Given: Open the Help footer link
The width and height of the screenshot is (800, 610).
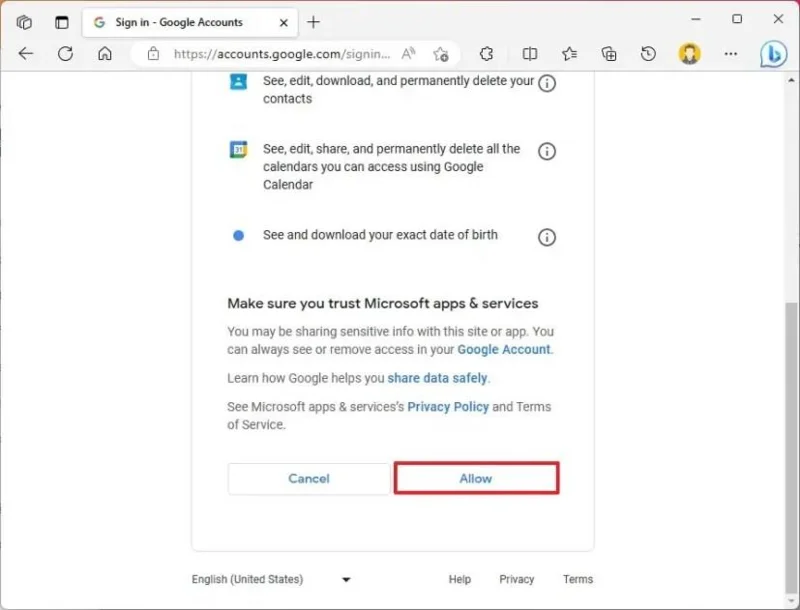Looking at the screenshot, I should [x=460, y=579].
